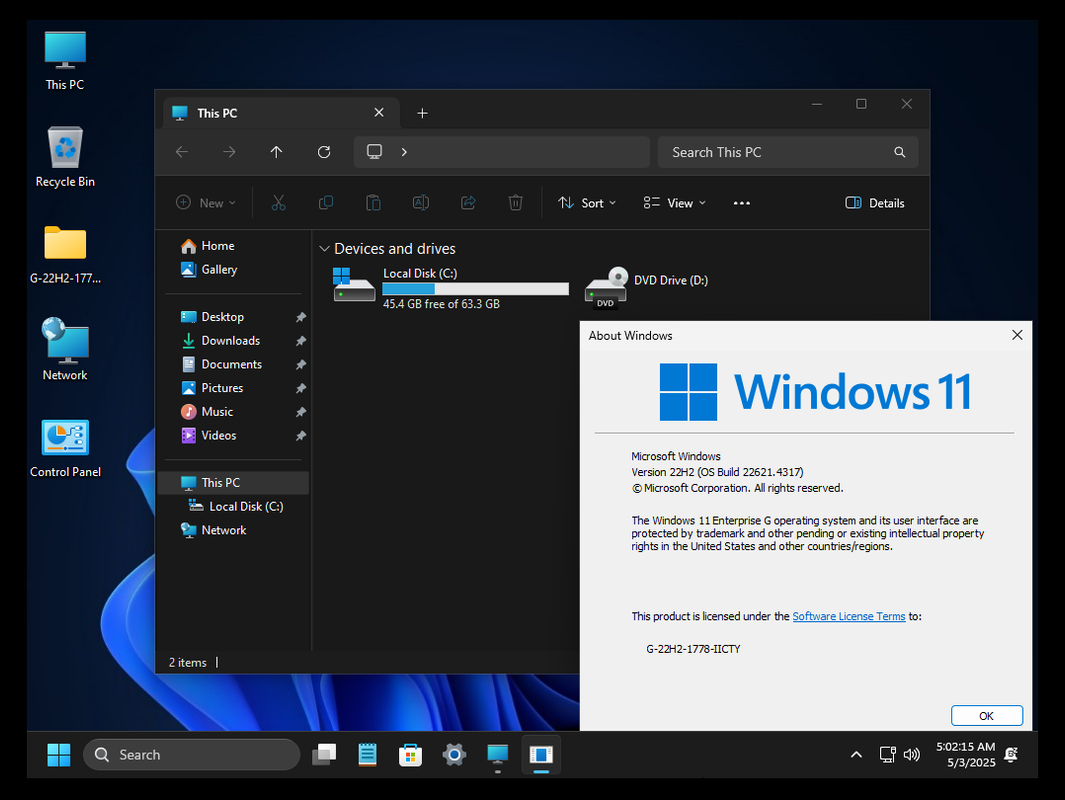Select Recycle Bin on the desktop
This screenshot has height=800, width=1065.
(65, 157)
